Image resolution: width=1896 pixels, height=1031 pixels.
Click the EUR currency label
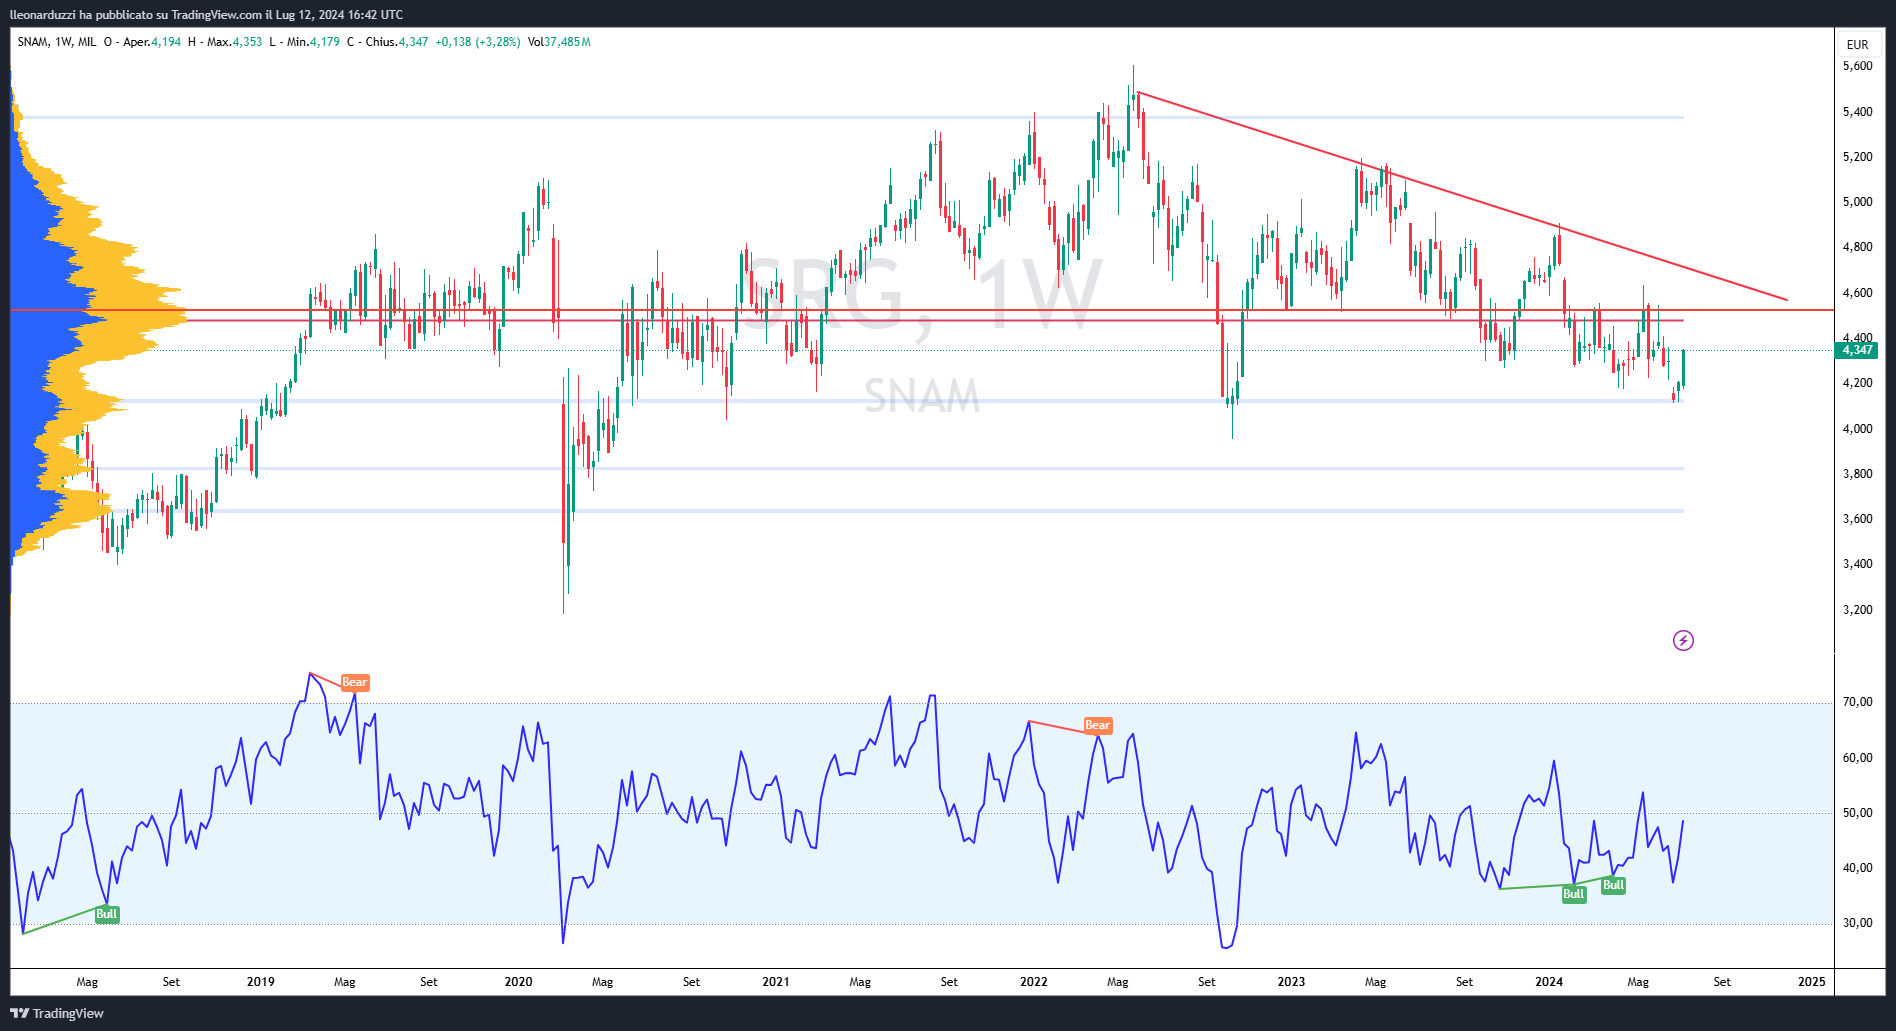1857,44
